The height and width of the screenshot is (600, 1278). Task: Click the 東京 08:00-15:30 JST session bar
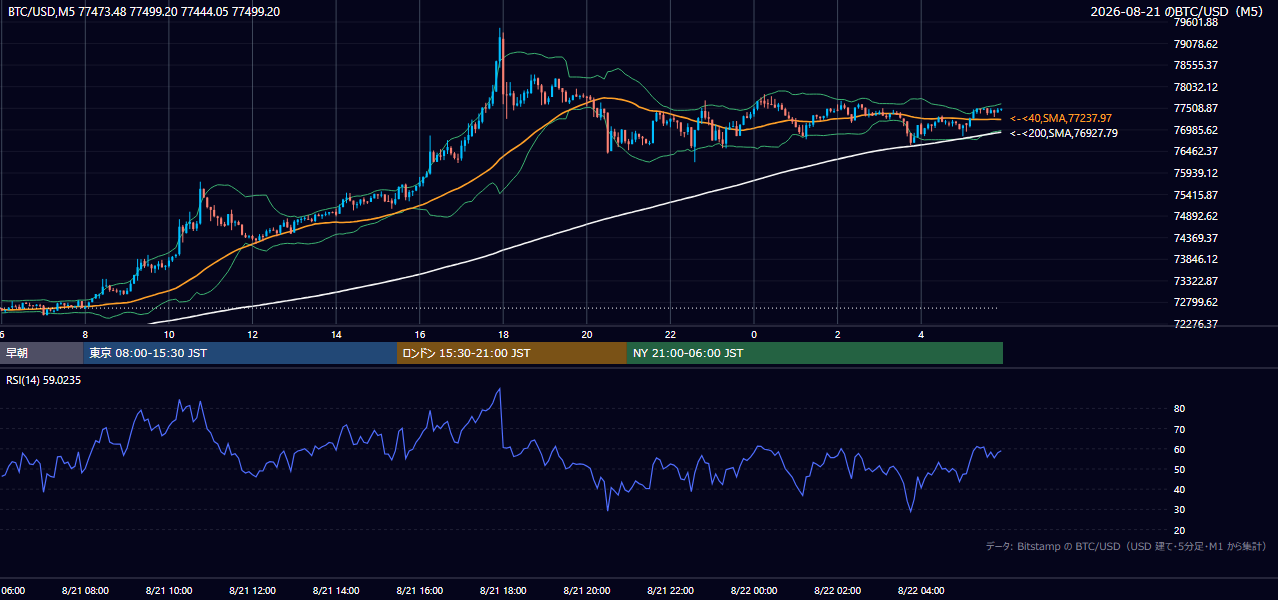241,353
